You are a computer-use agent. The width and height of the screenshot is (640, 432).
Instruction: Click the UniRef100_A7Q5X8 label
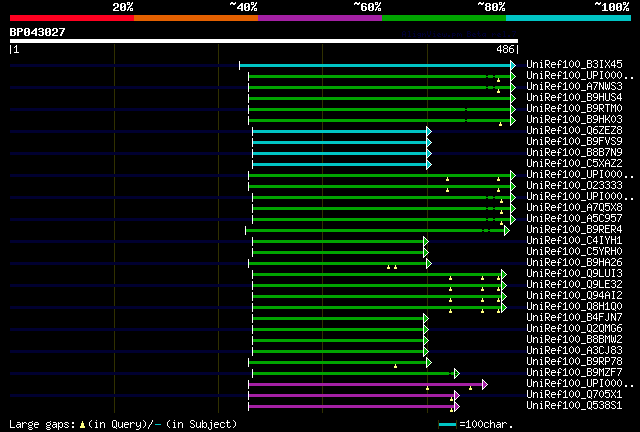574,208
